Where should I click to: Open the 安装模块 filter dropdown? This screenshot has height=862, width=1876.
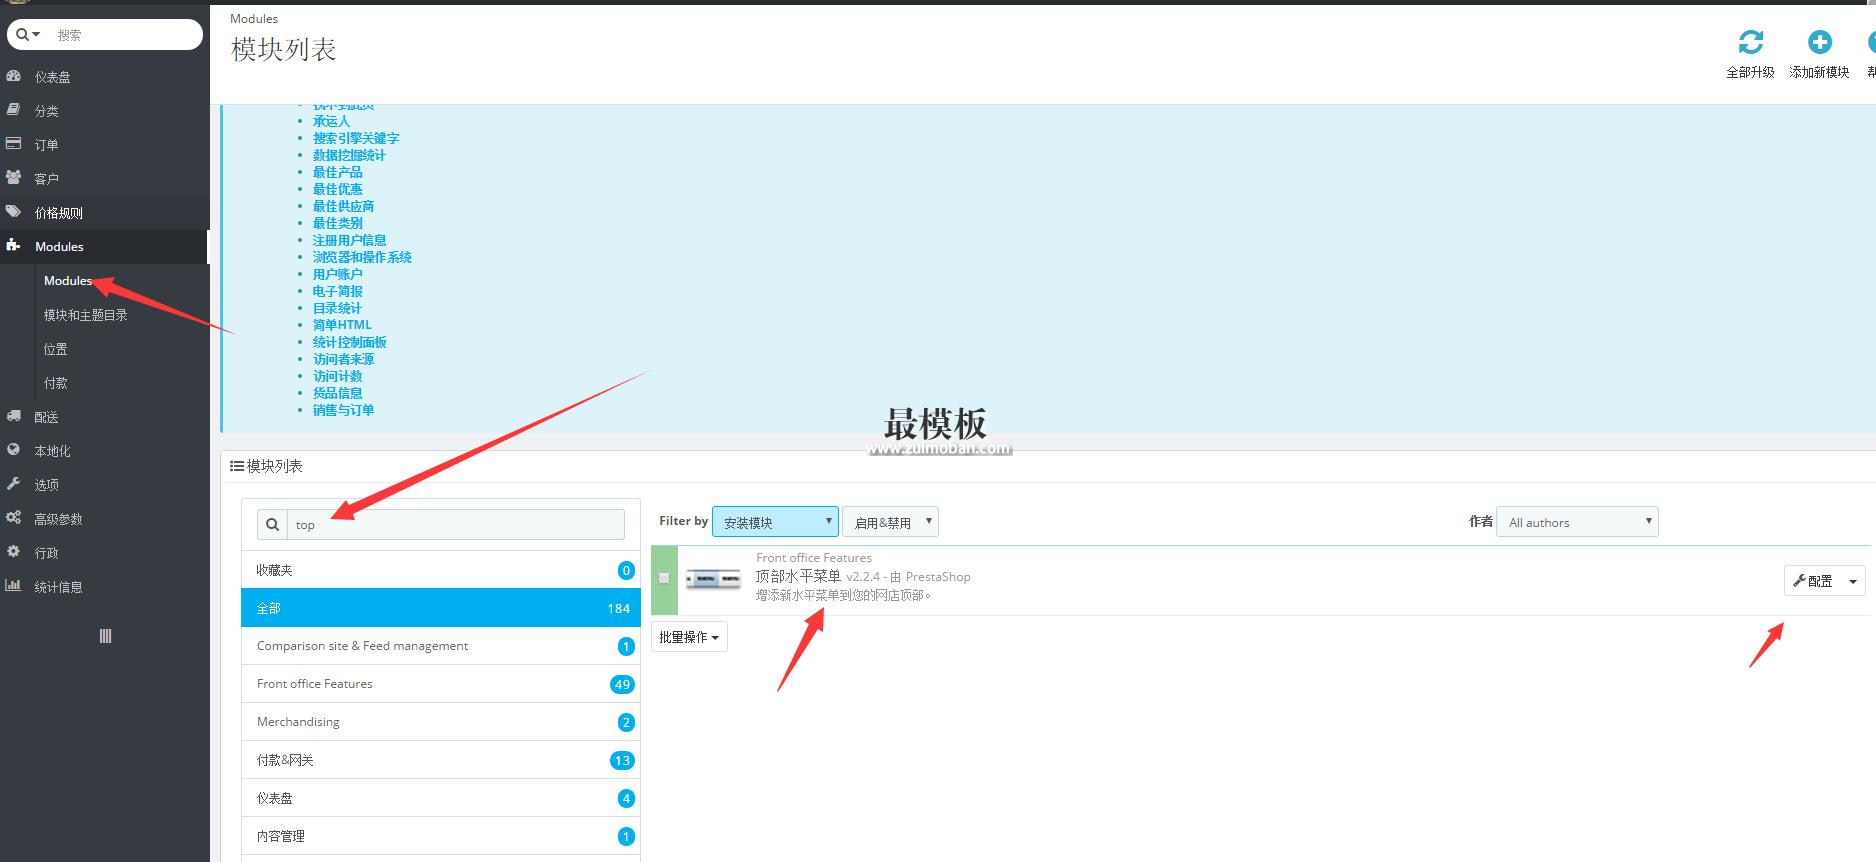click(775, 522)
